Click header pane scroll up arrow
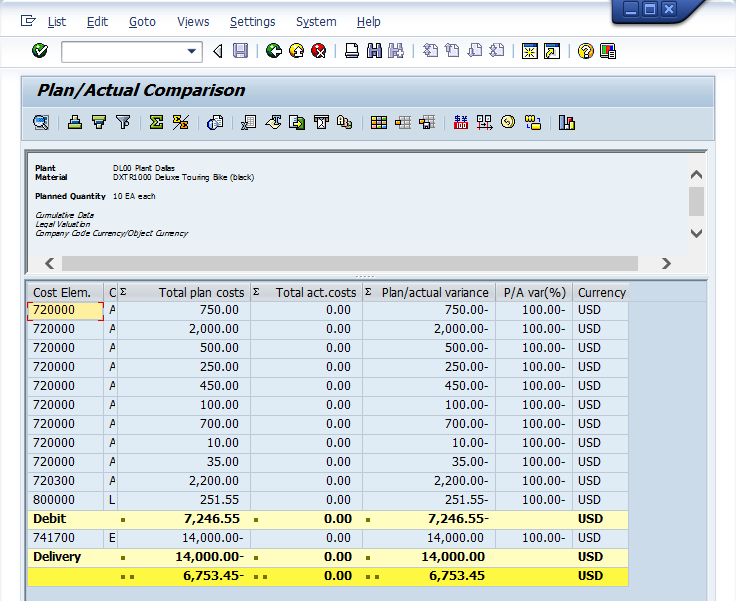This screenshot has height=601, width=736. [x=697, y=175]
